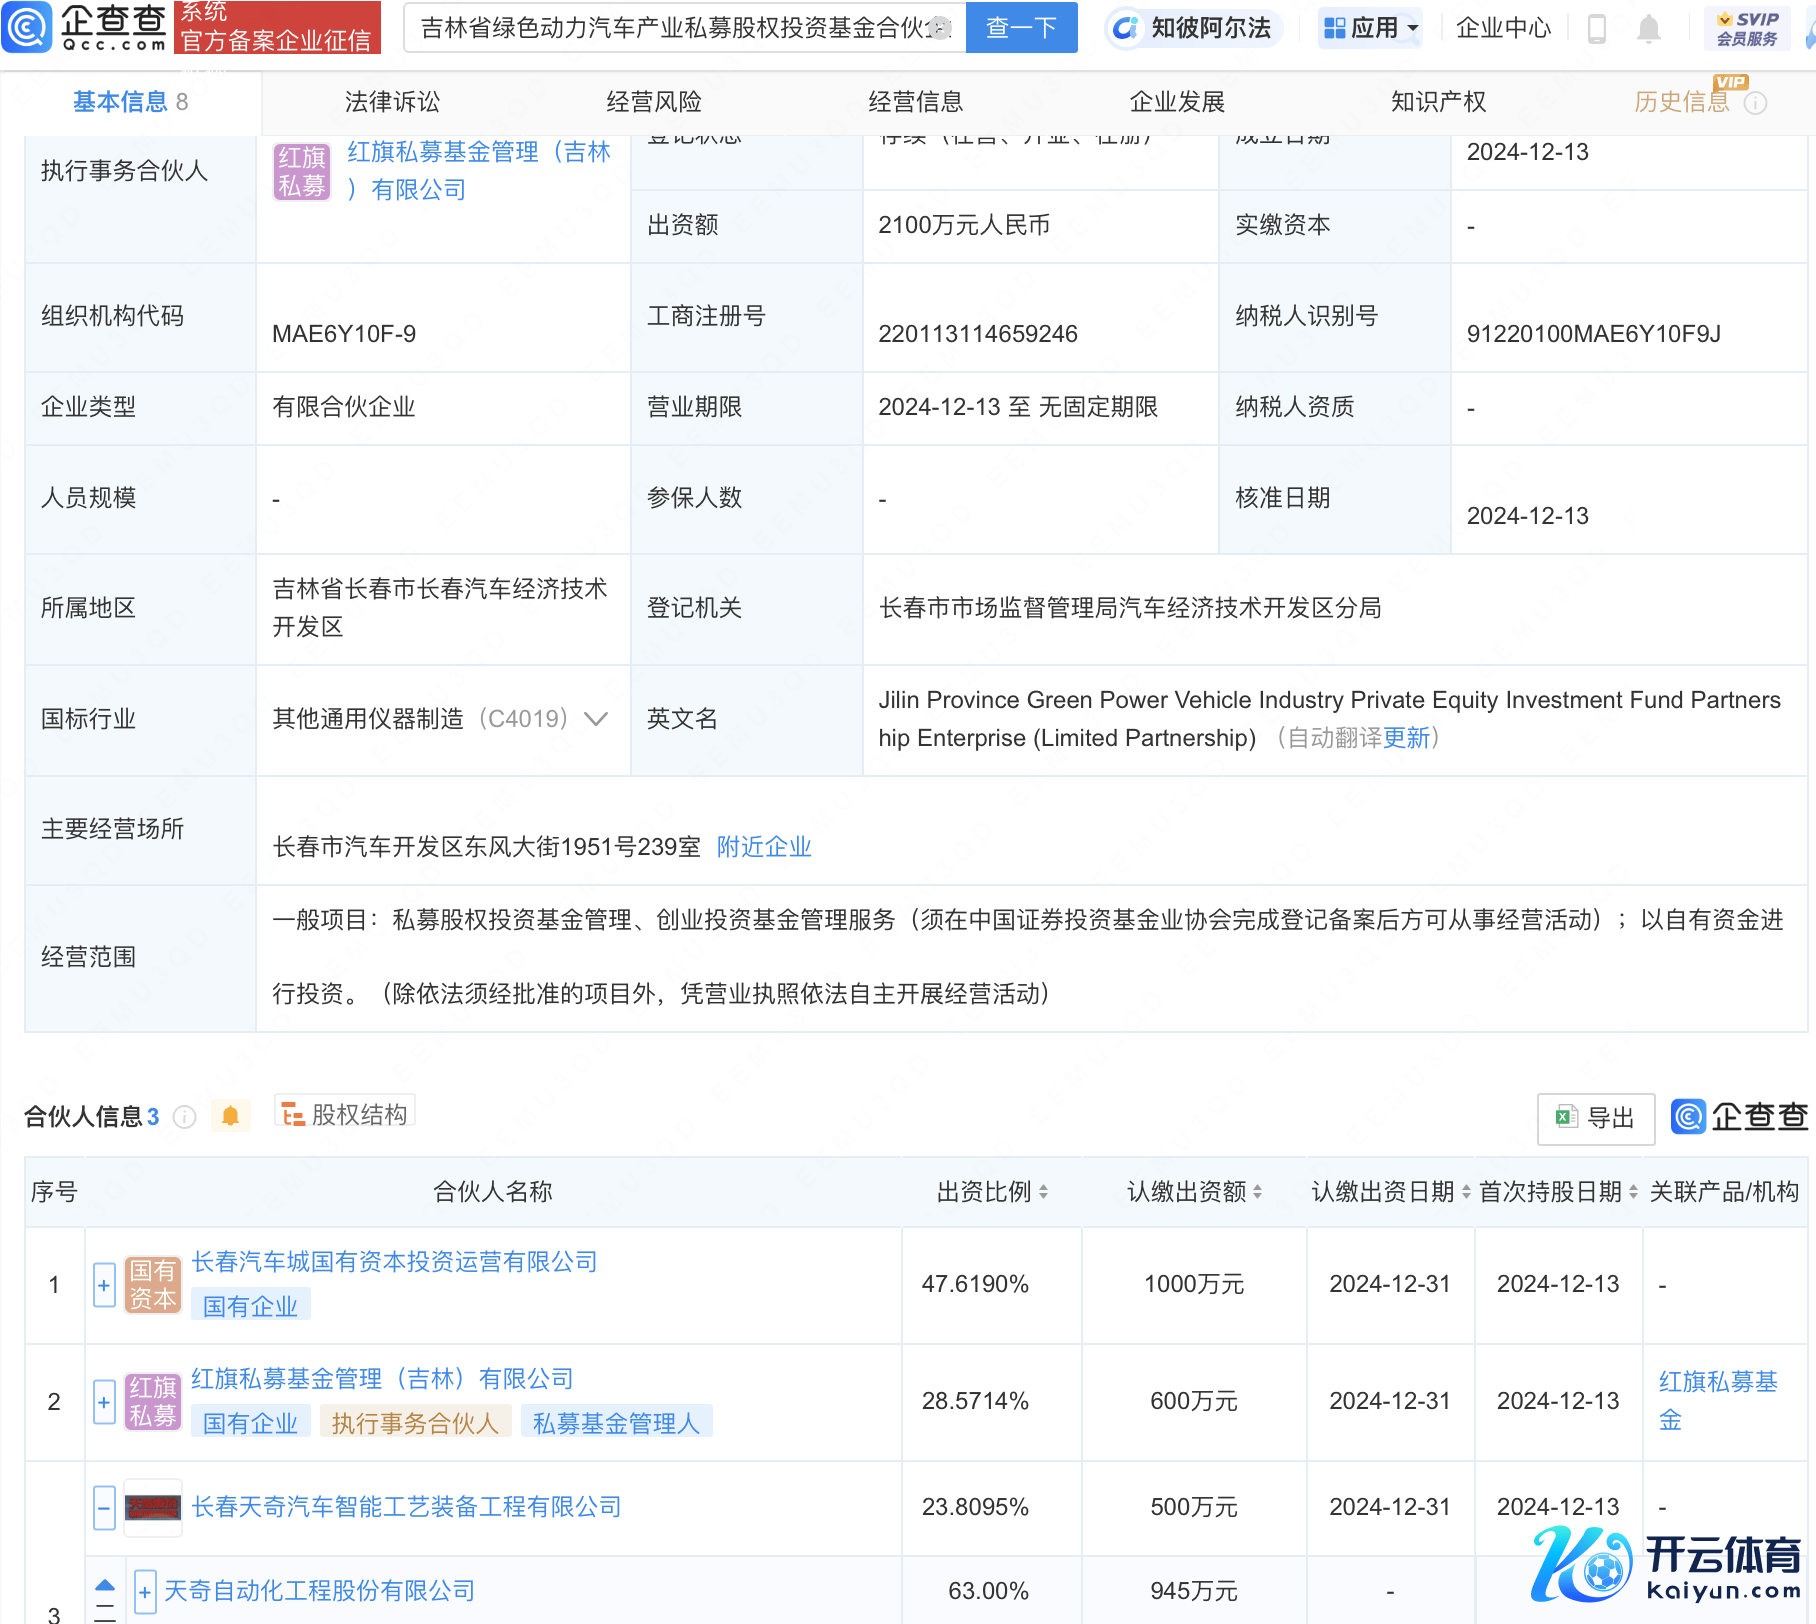Expand 国标行业 industry classification chevron
Image resolution: width=1816 pixels, height=1624 pixels.
(x=596, y=719)
